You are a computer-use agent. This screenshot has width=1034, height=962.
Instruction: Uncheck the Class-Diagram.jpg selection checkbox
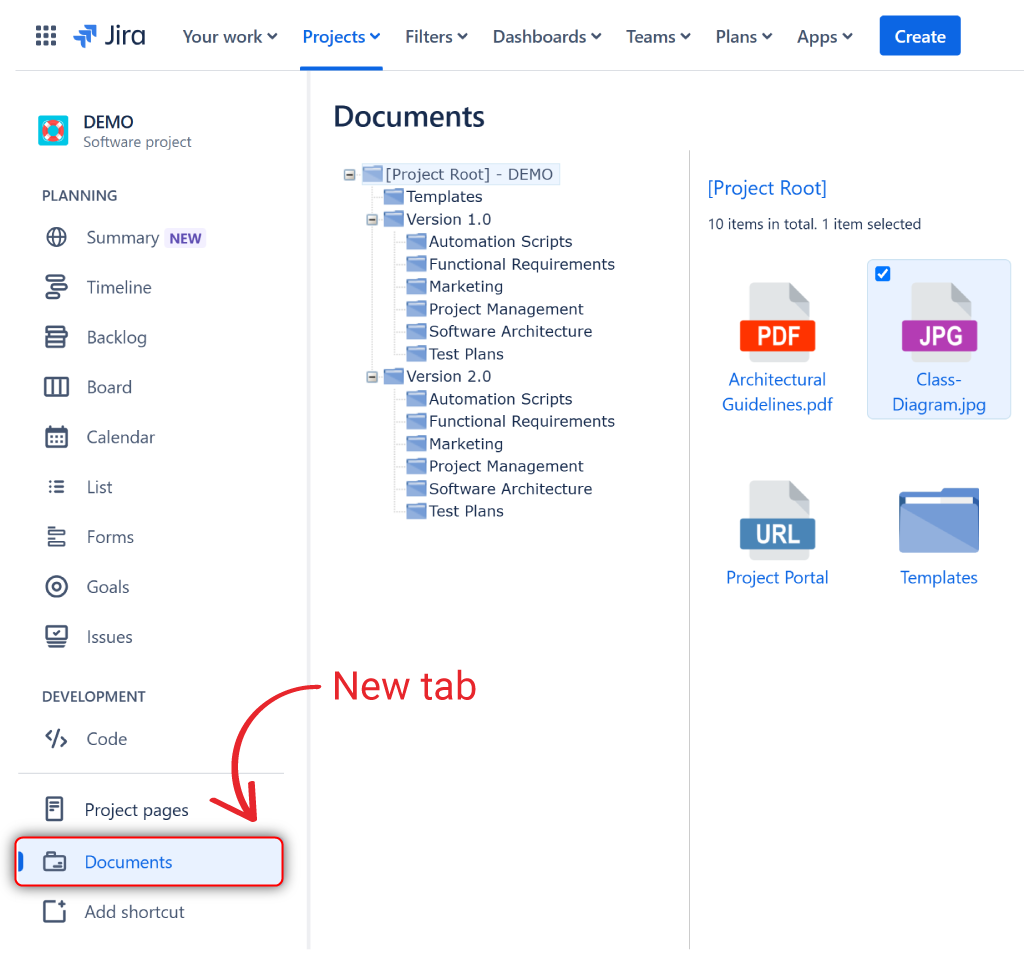pyautogui.click(x=882, y=273)
